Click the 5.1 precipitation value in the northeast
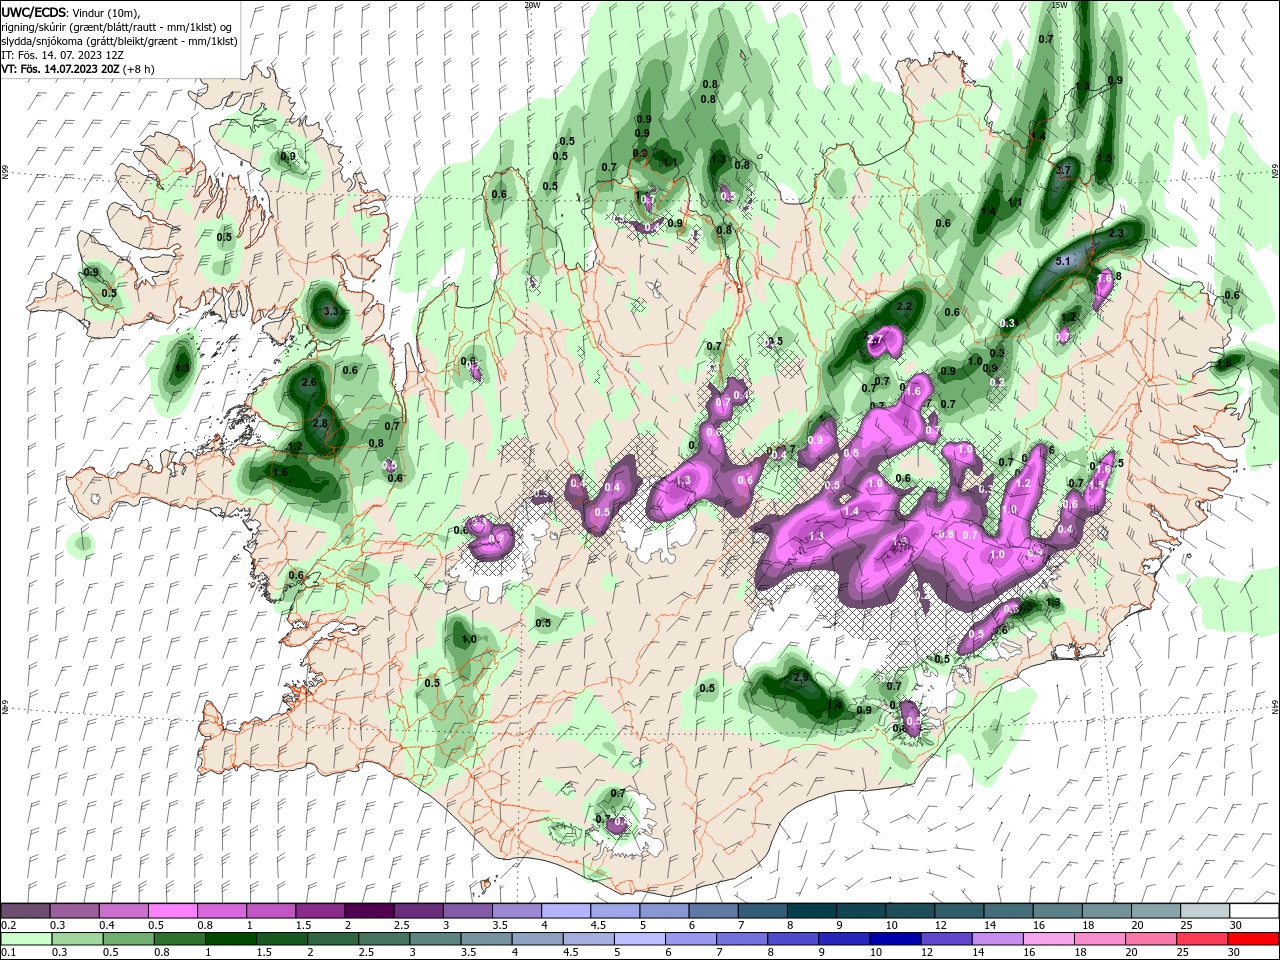Viewport: 1280px width, 960px height. point(1063,262)
